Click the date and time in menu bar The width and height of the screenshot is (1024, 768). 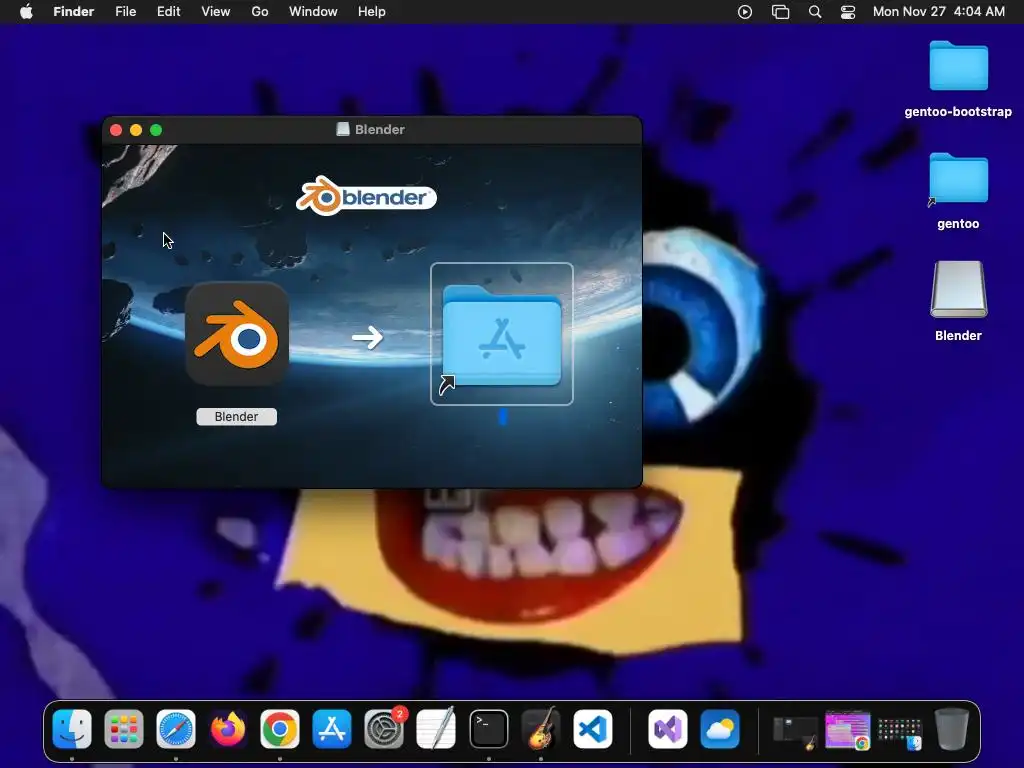tap(938, 12)
